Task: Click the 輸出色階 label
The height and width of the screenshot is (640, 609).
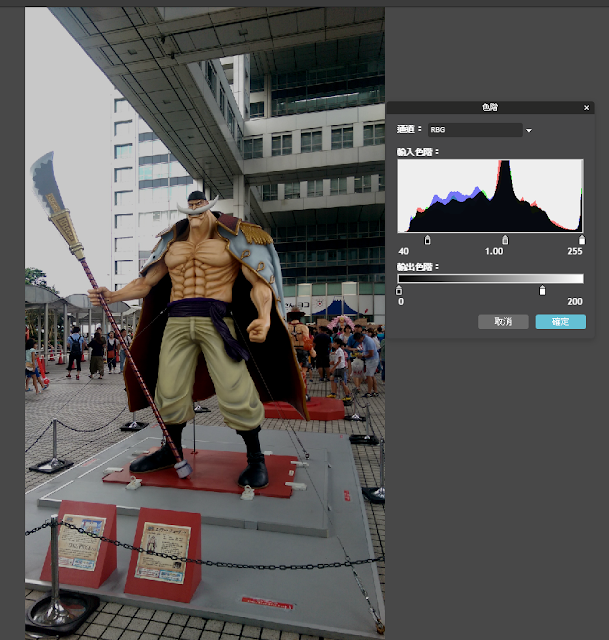Action: [418, 267]
